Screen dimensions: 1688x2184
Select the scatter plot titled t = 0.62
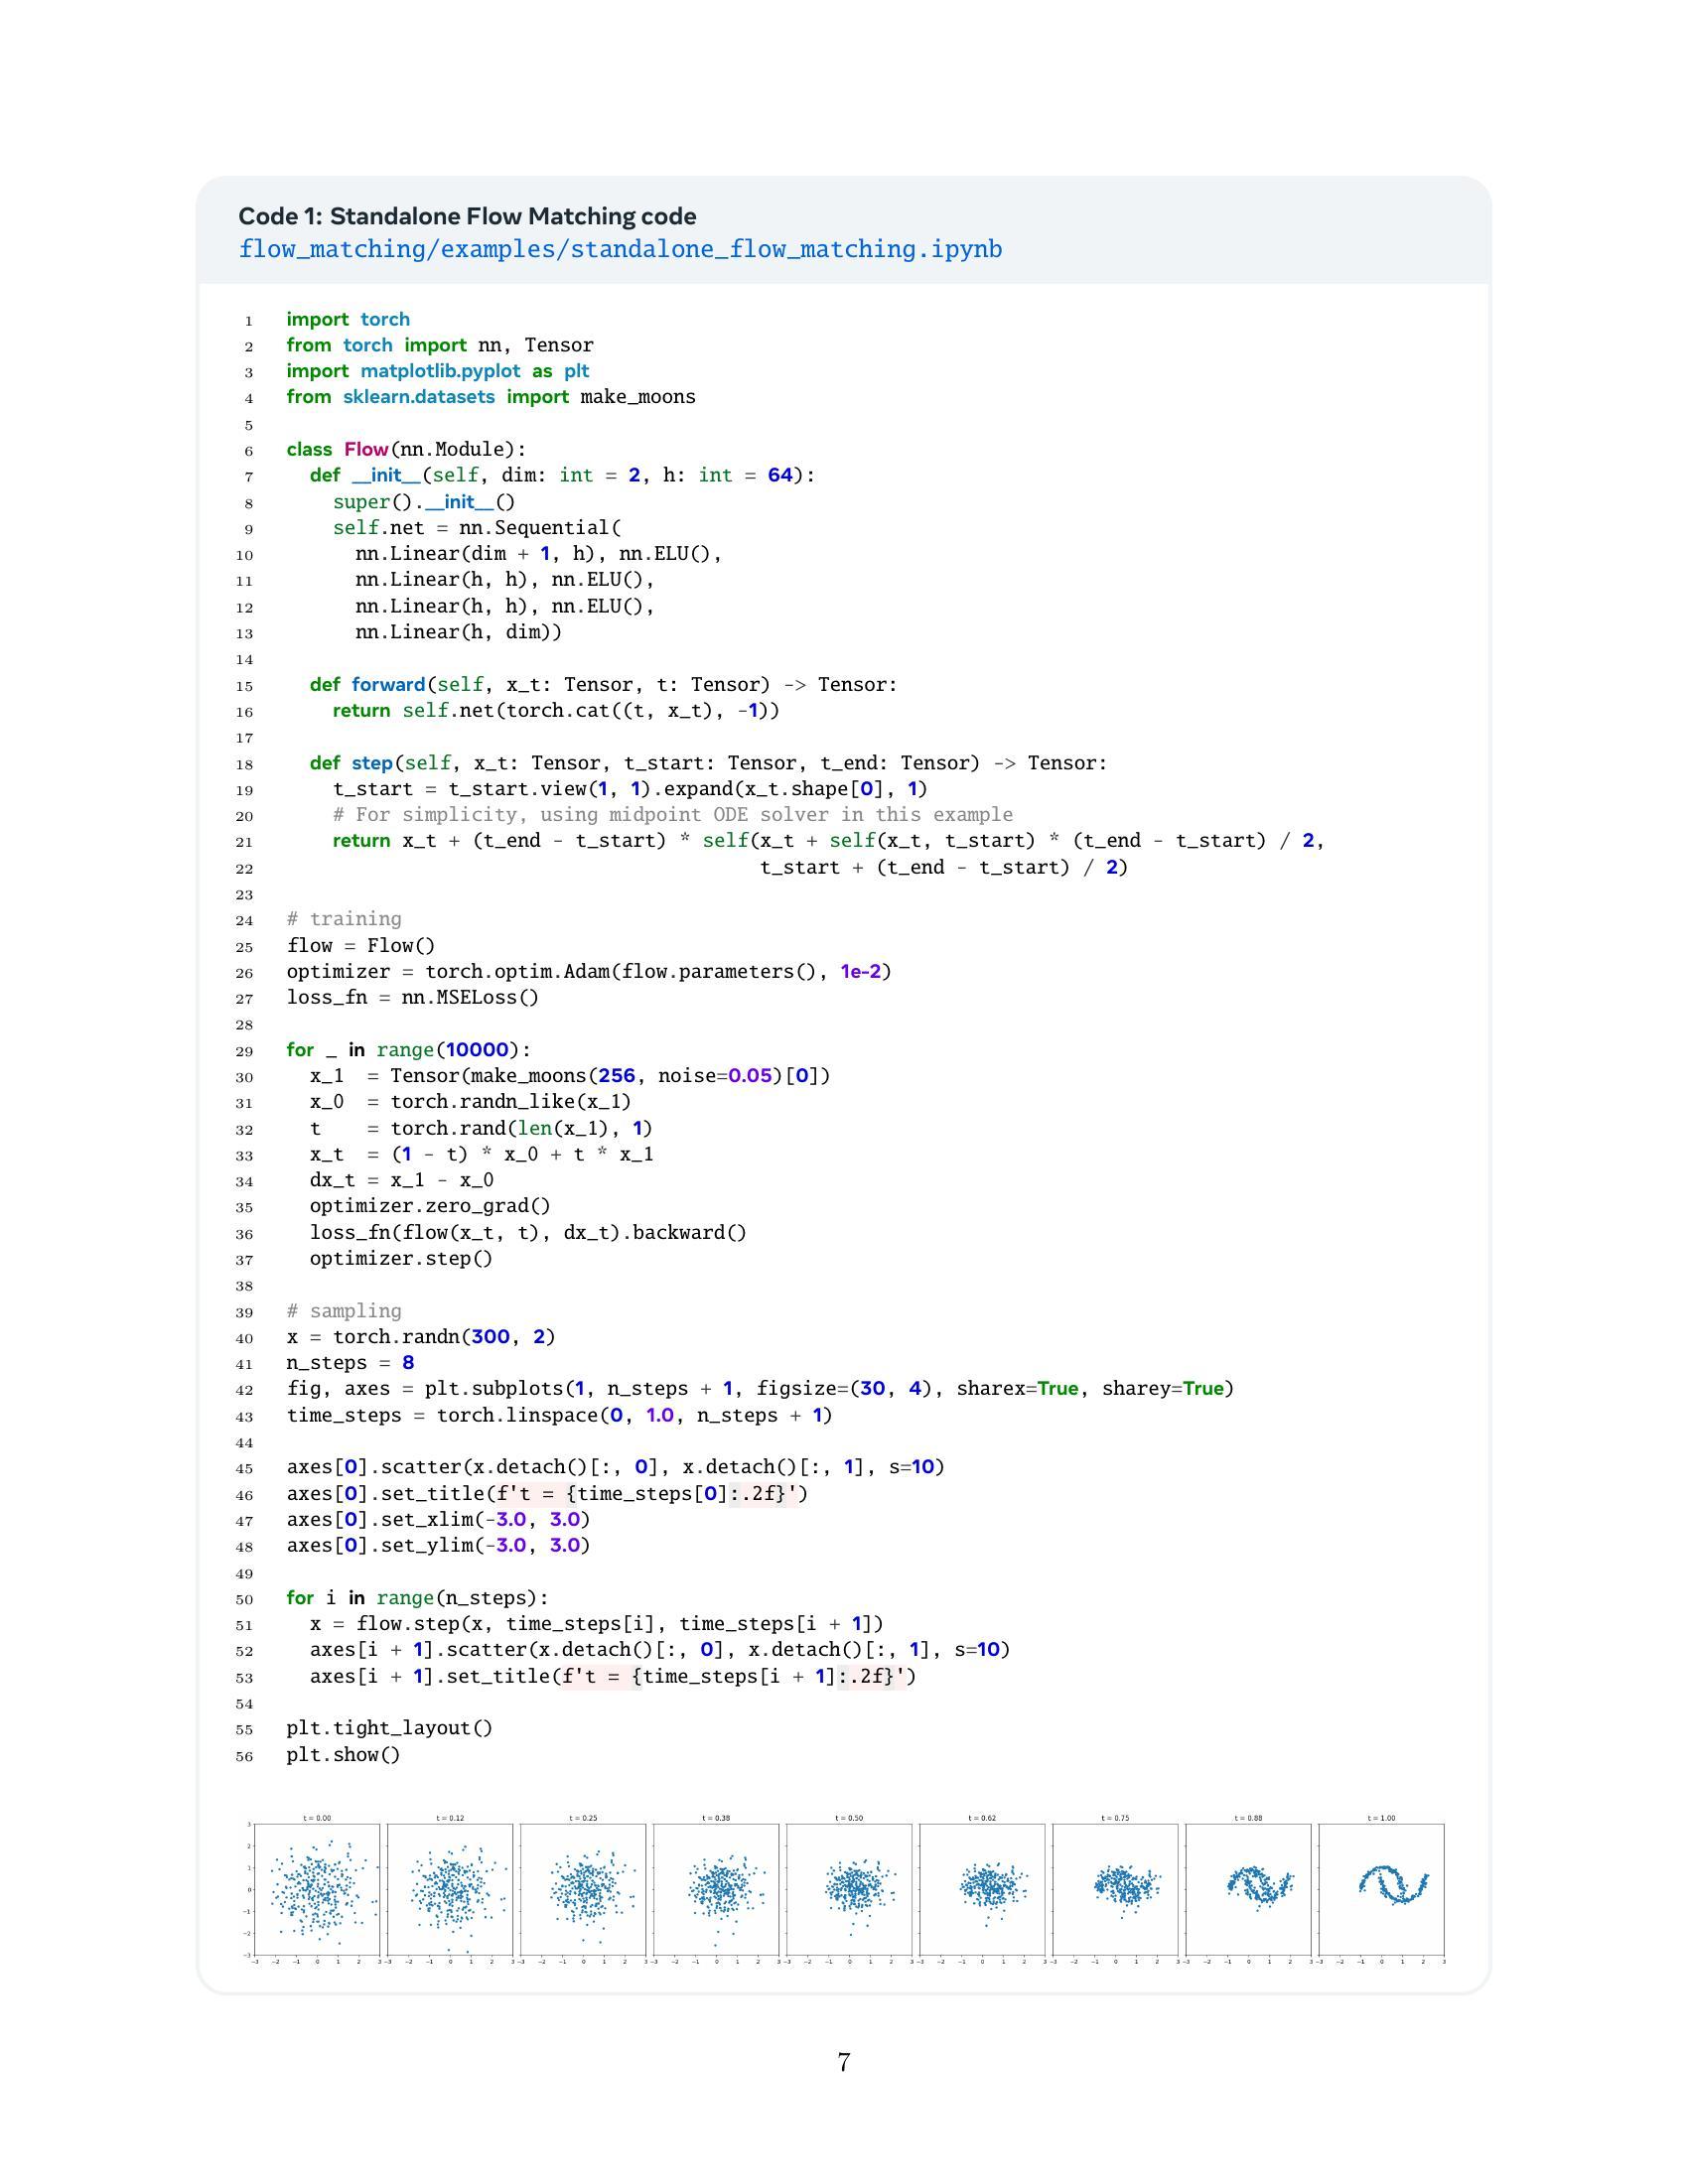pos(982,1889)
